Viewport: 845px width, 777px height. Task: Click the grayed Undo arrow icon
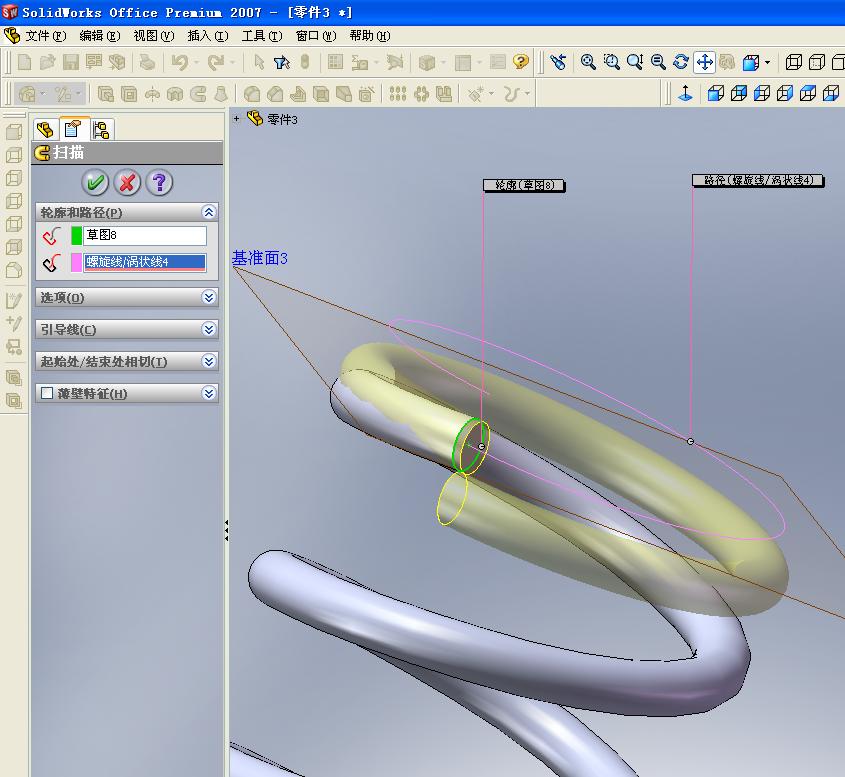pyautogui.click(x=180, y=62)
